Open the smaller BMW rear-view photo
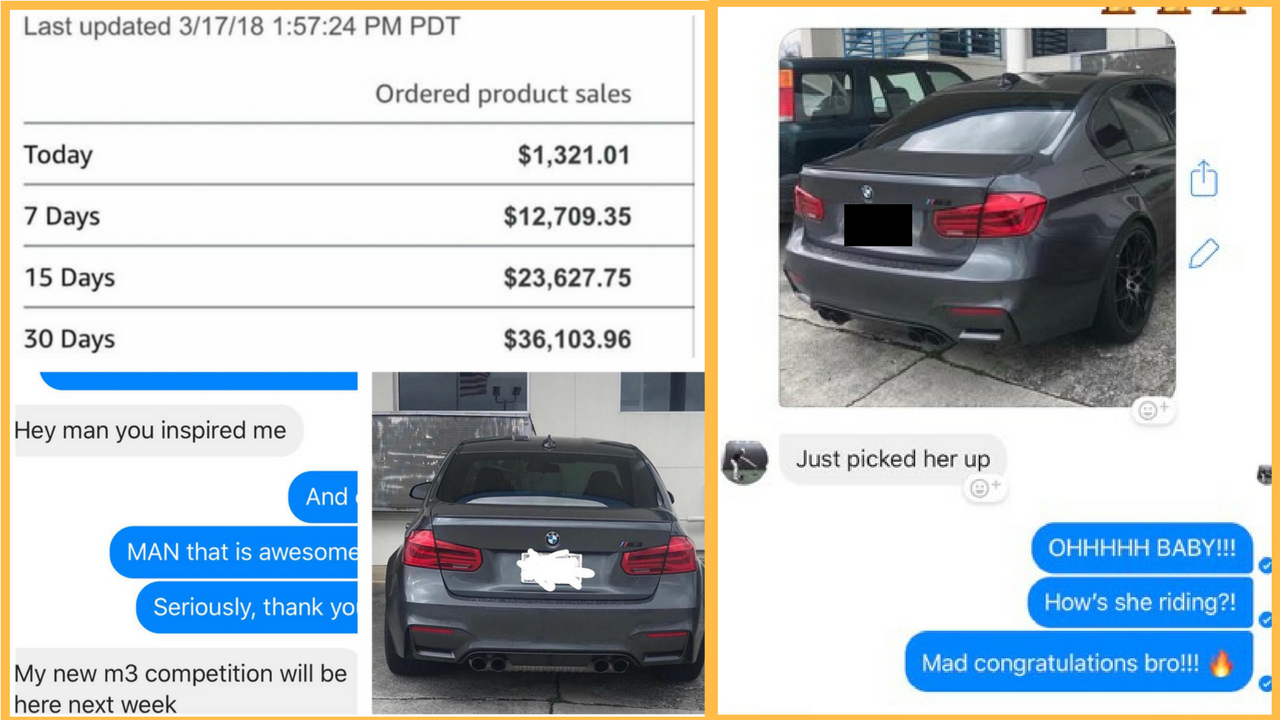 (538, 542)
